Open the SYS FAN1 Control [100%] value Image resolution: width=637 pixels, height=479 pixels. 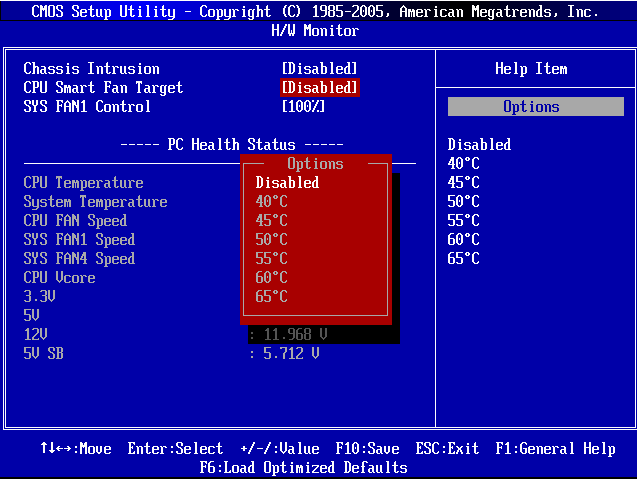(303, 106)
